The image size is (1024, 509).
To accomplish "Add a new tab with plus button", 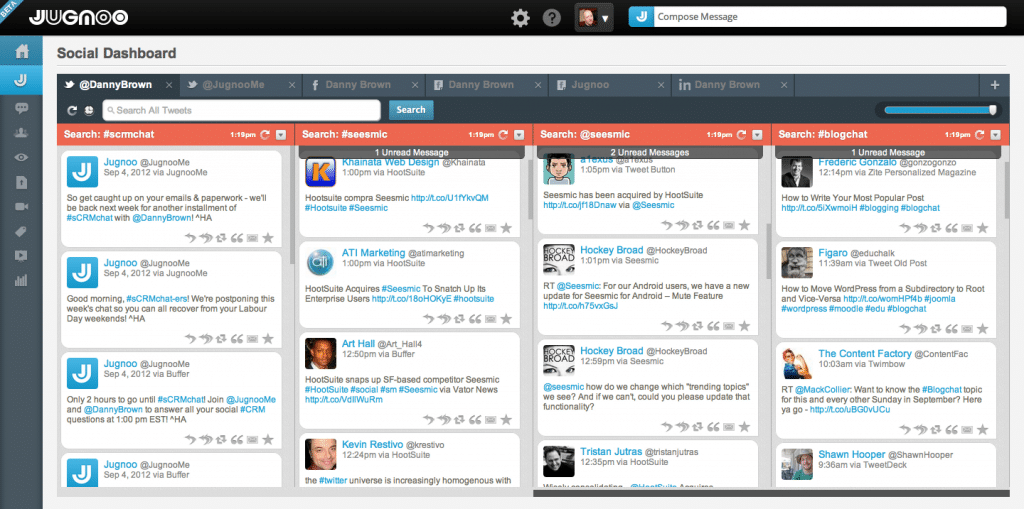I will click(994, 86).
